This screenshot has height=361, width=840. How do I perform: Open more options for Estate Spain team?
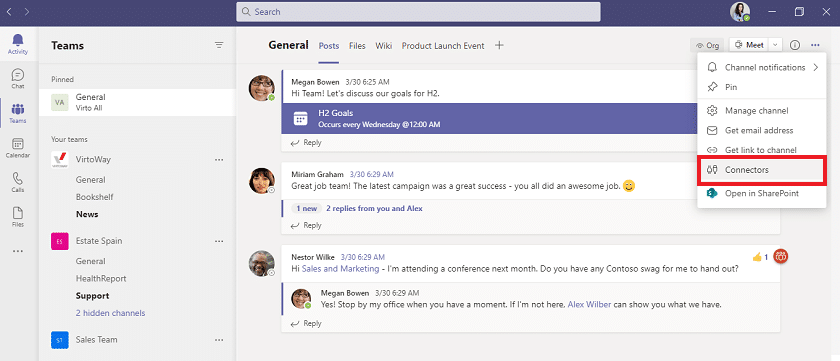click(x=219, y=241)
